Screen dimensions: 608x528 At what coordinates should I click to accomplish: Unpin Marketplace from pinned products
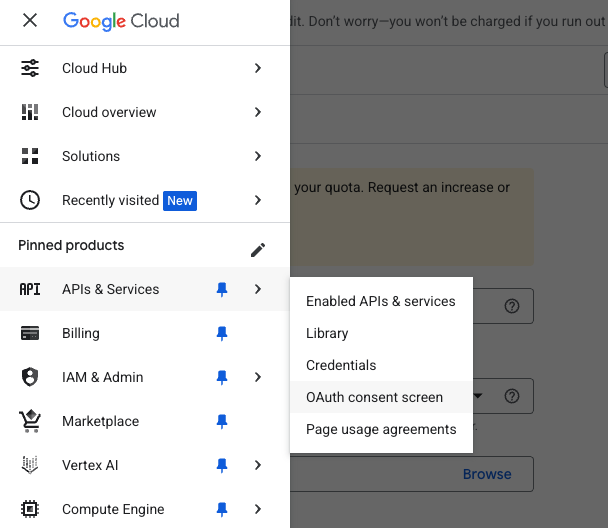tap(222, 421)
